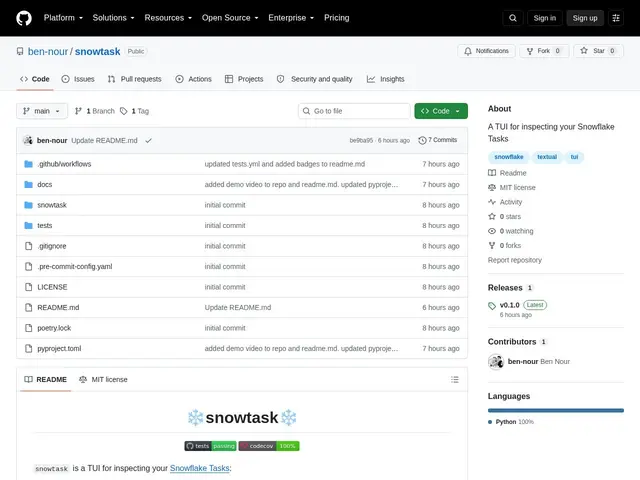Screen dimensions: 640x480
Task: Open the 7 Commits link
Action: [x=438, y=140]
